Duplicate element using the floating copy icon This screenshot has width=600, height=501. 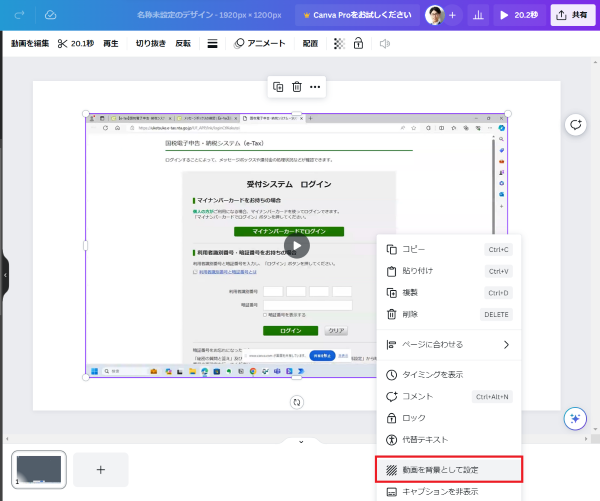click(278, 87)
